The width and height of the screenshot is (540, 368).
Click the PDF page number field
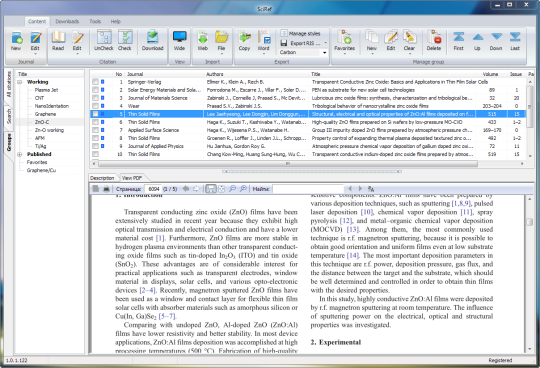point(153,189)
